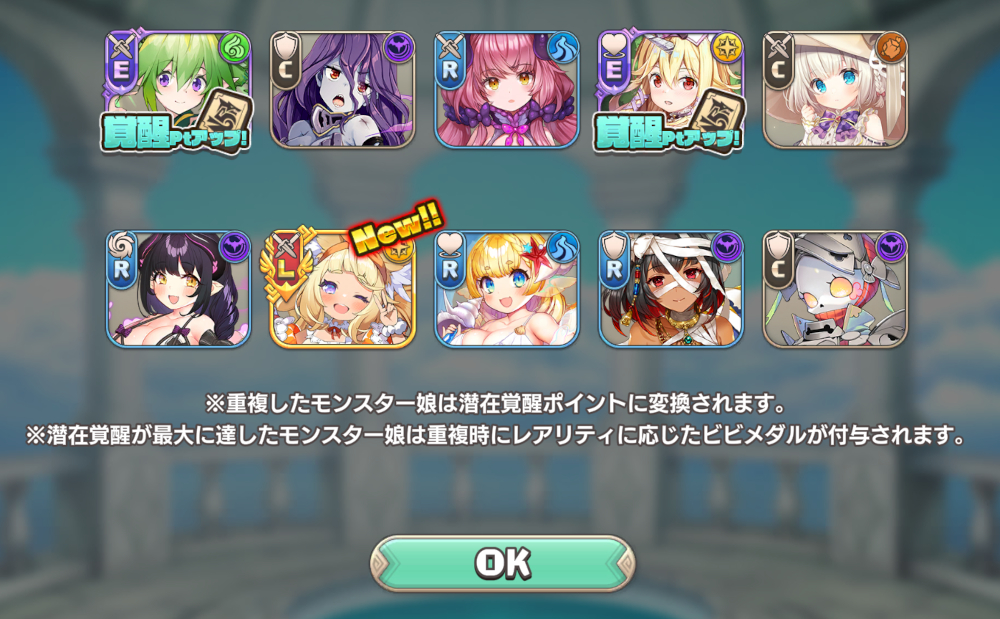Select the blonde starfish hairpin R card
This screenshot has height=619, width=1000.
(506, 289)
